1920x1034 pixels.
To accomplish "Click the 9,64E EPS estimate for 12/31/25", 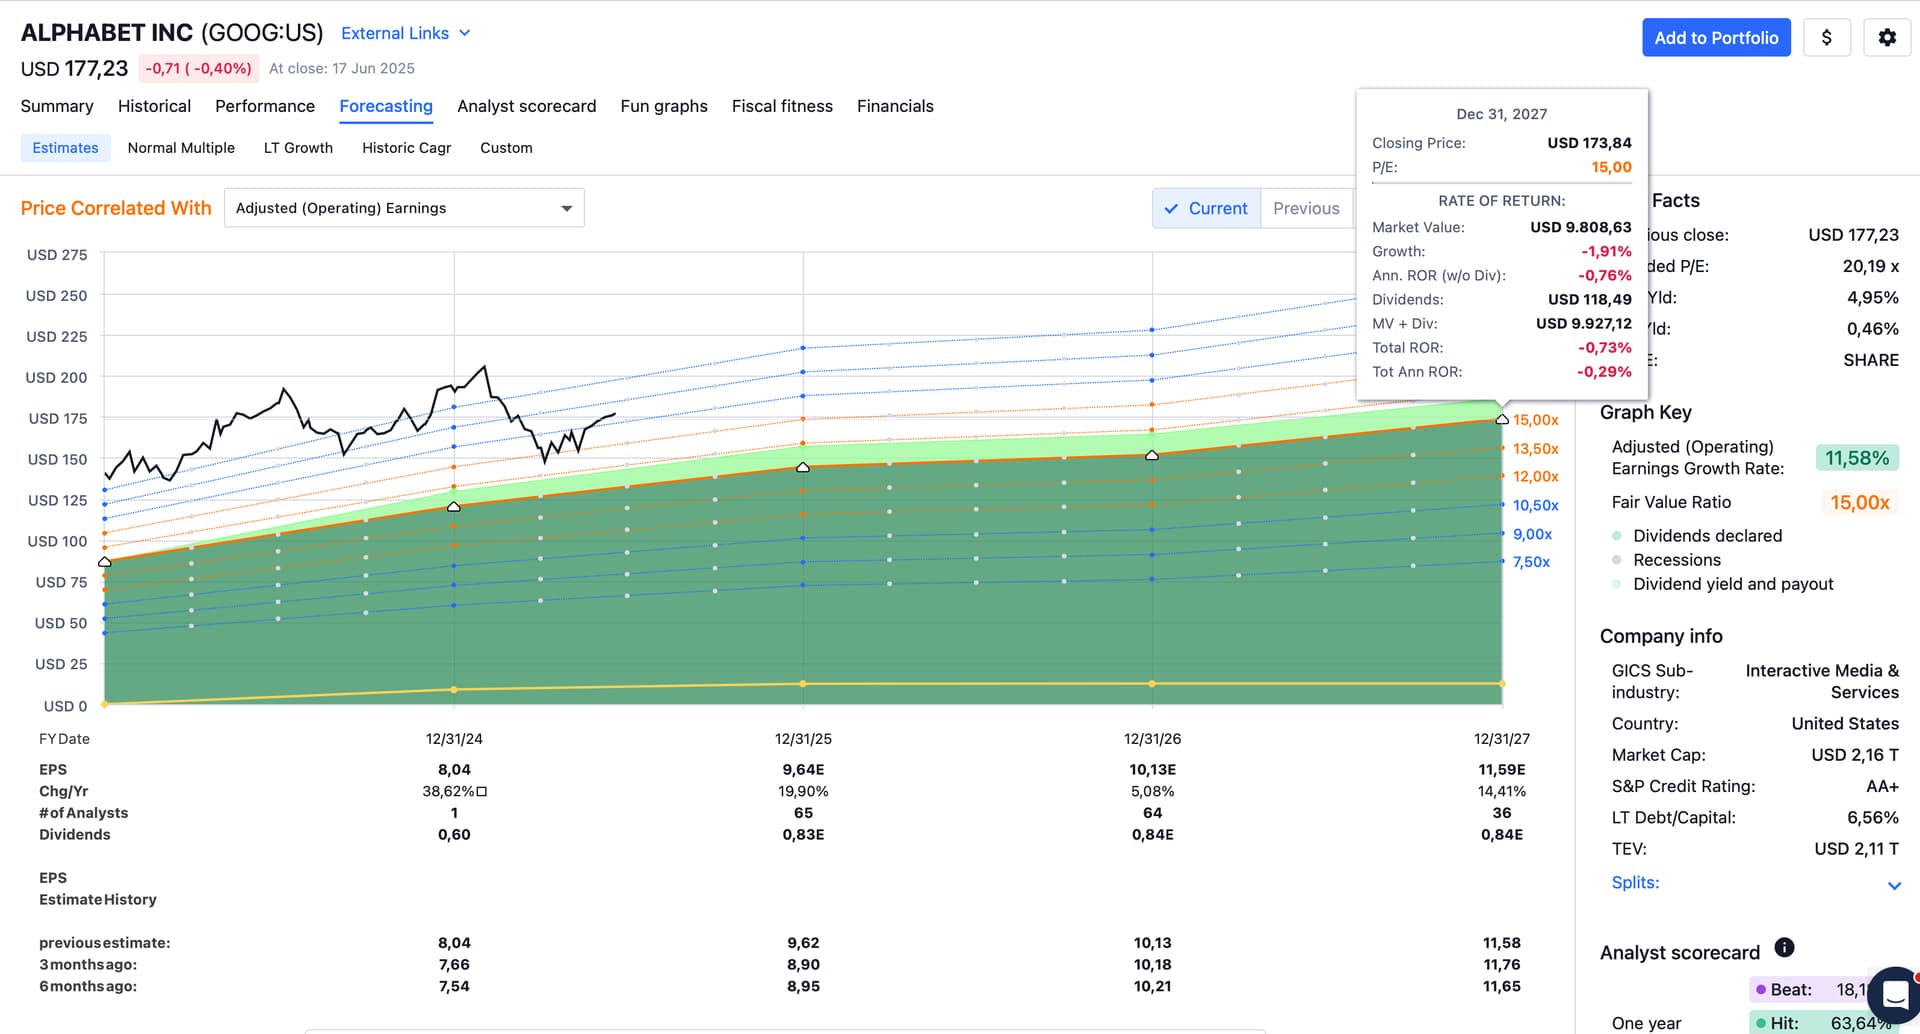I will click(803, 770).
